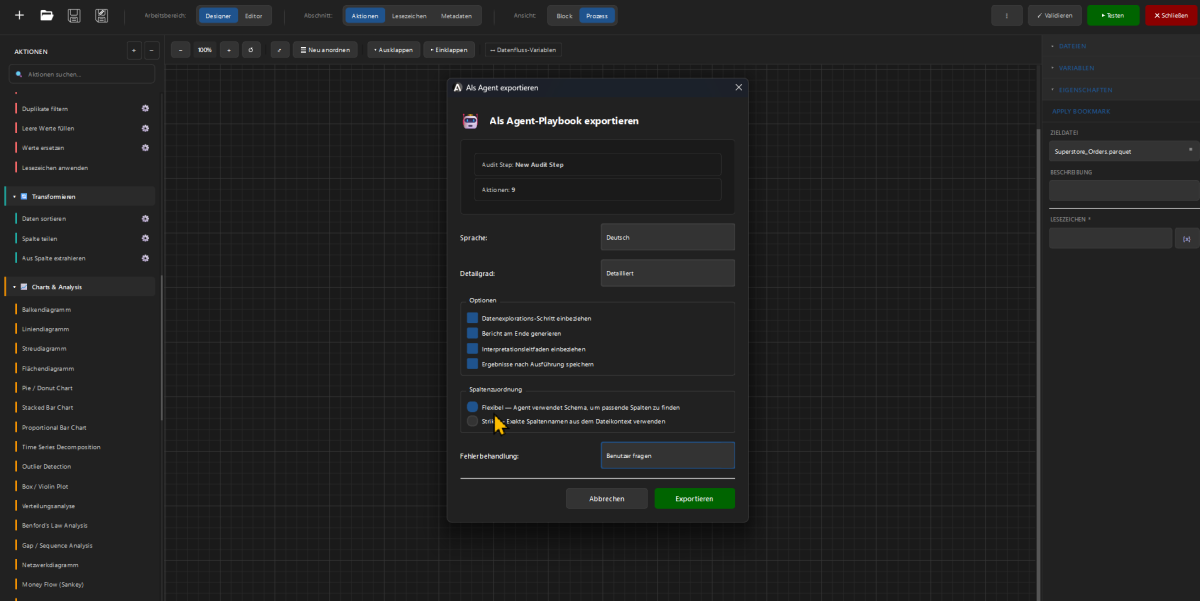Switch to the Editor workspace tab
This screenshot has height=601, width=1200.
254,16
